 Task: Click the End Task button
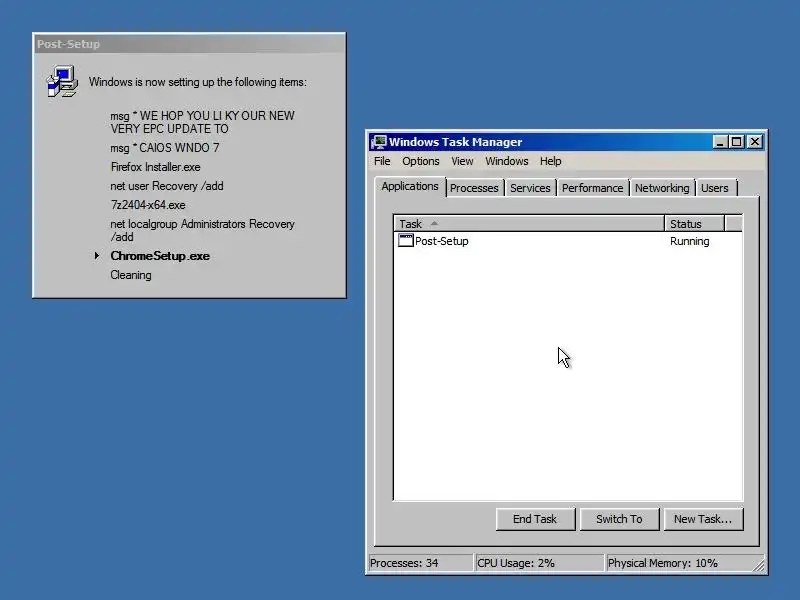coord(535,519)
